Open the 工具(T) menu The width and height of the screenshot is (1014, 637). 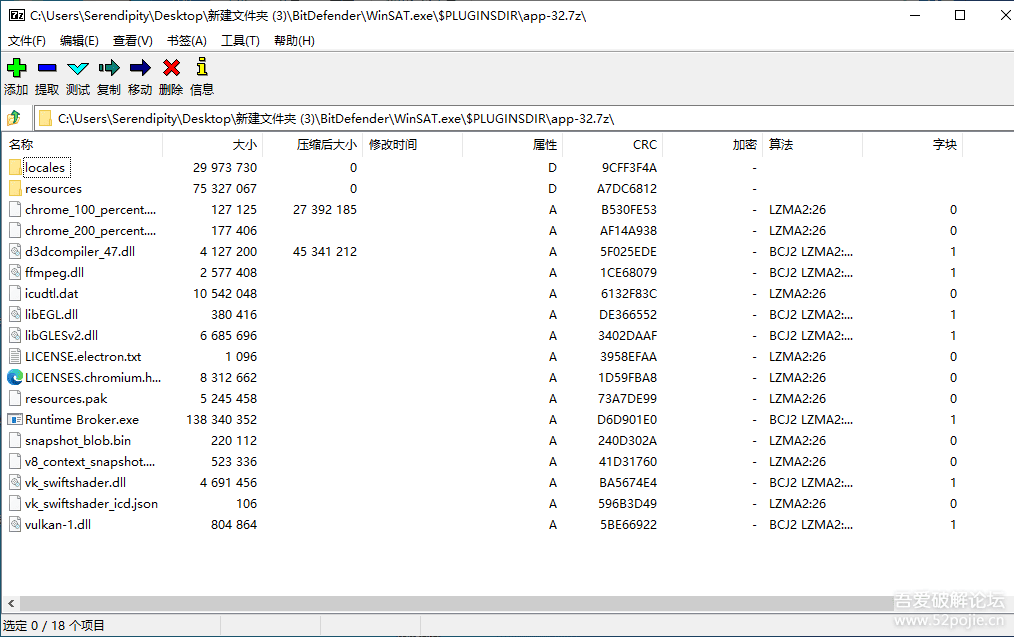pyautogui.click(x=240, y=41)
